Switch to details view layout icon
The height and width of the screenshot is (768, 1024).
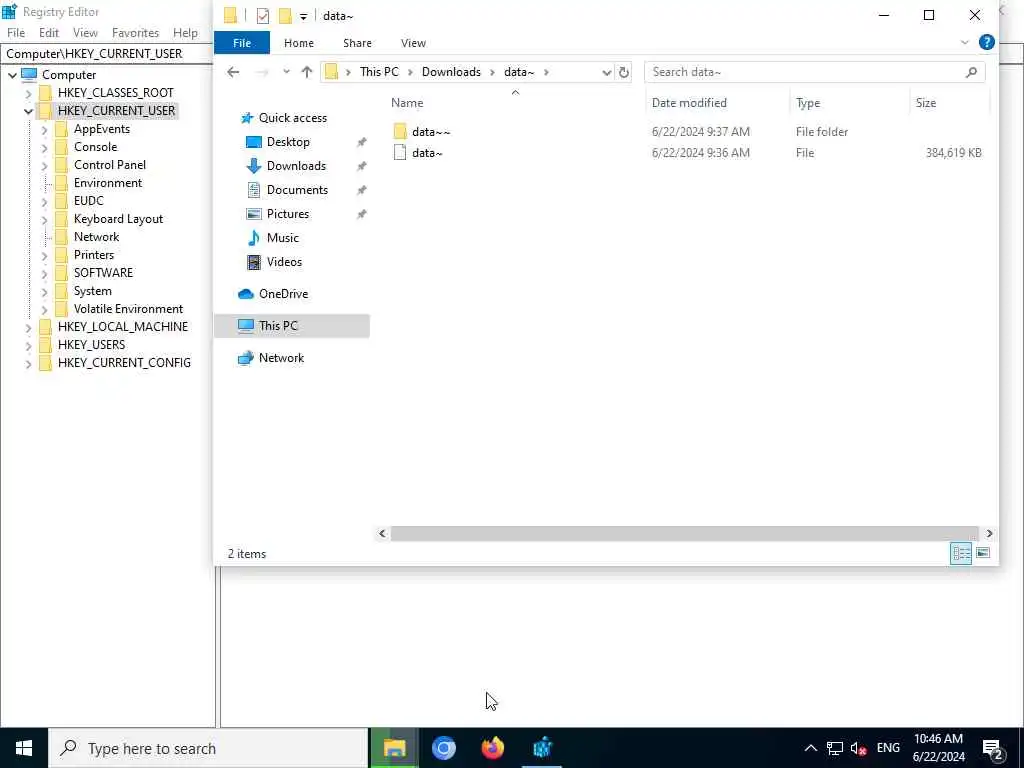click(x=961, y=553)
